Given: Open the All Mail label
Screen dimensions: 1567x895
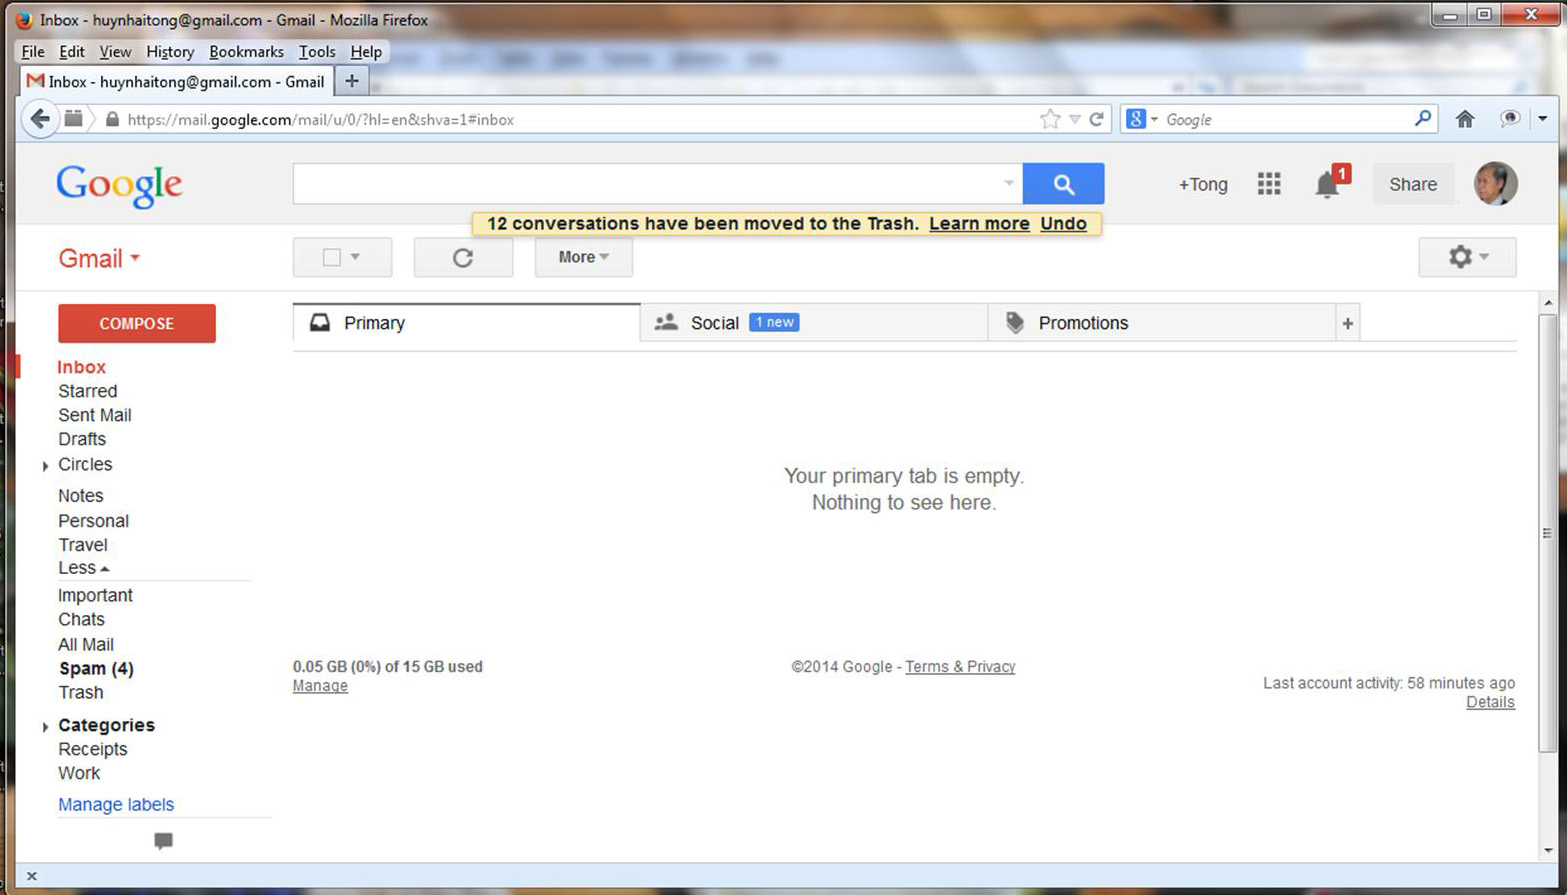Looking at the screenshot, I should (x=86, y=645).
